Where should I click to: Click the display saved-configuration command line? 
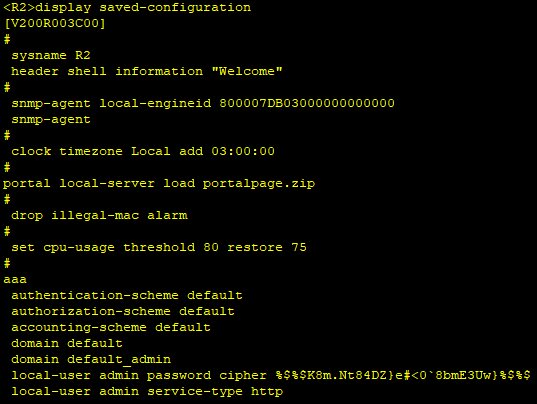tap(127, 8)
